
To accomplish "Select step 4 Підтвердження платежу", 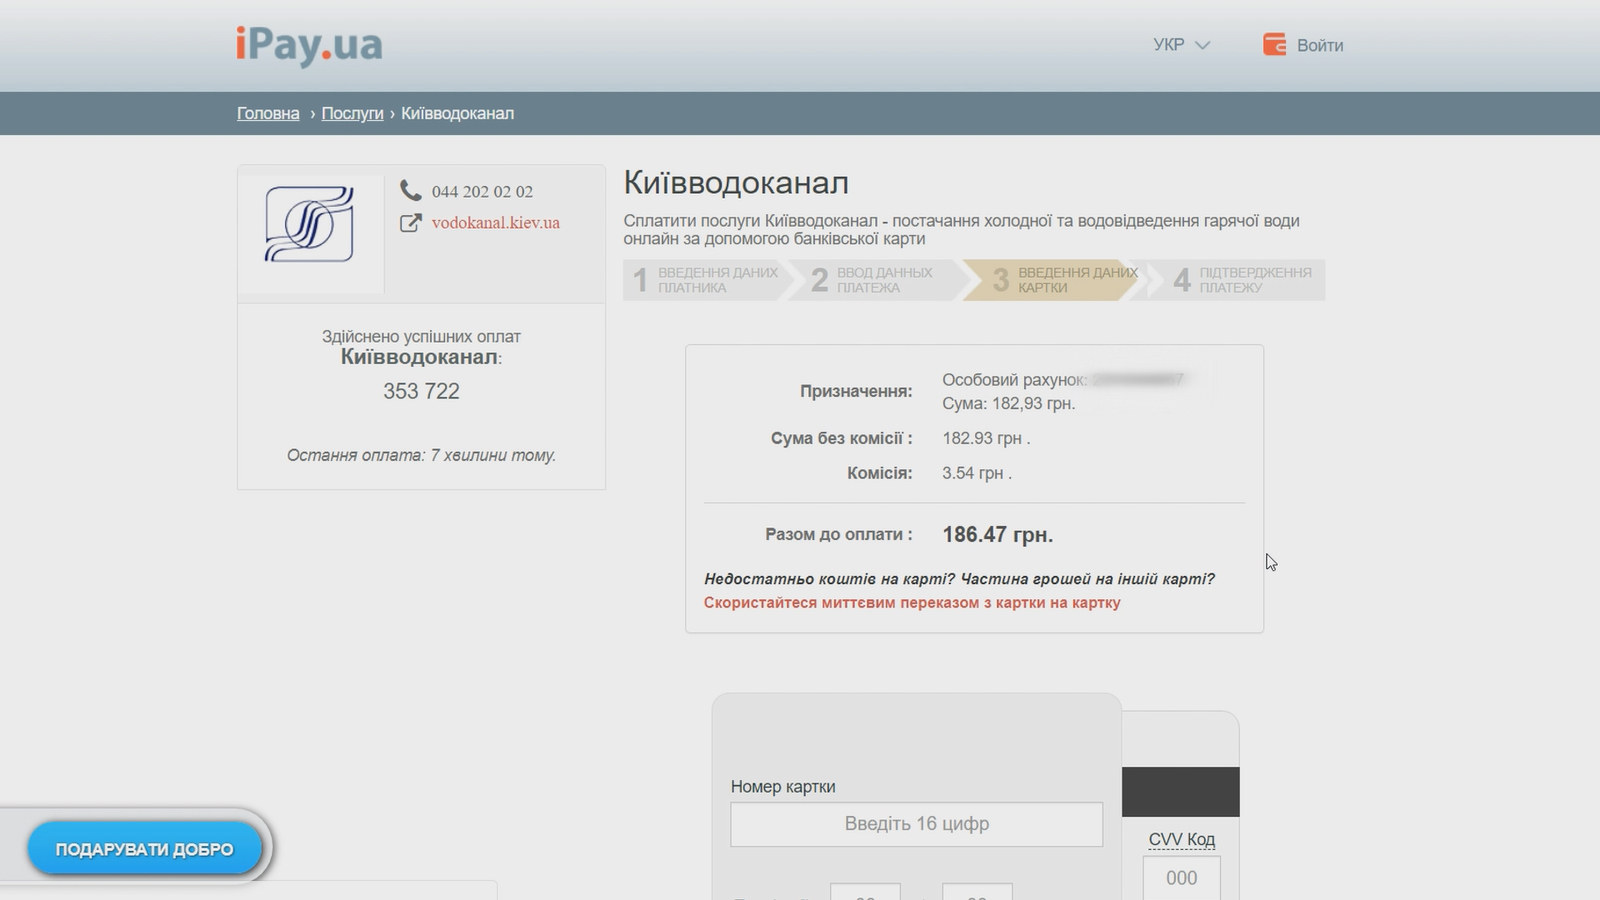I will (1238, 280).
